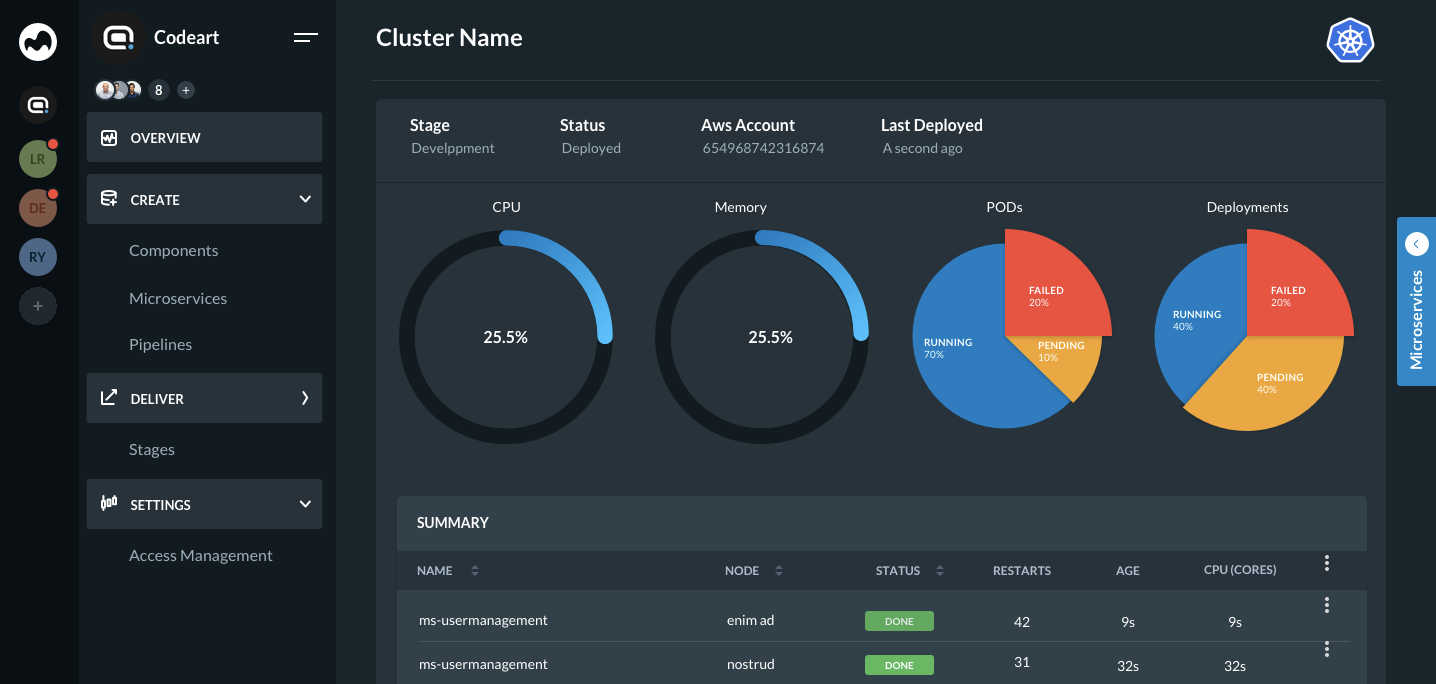Click the node cell enim ad
The height and width of the screenshot is (684, 1436).
[x=751, y=620]
